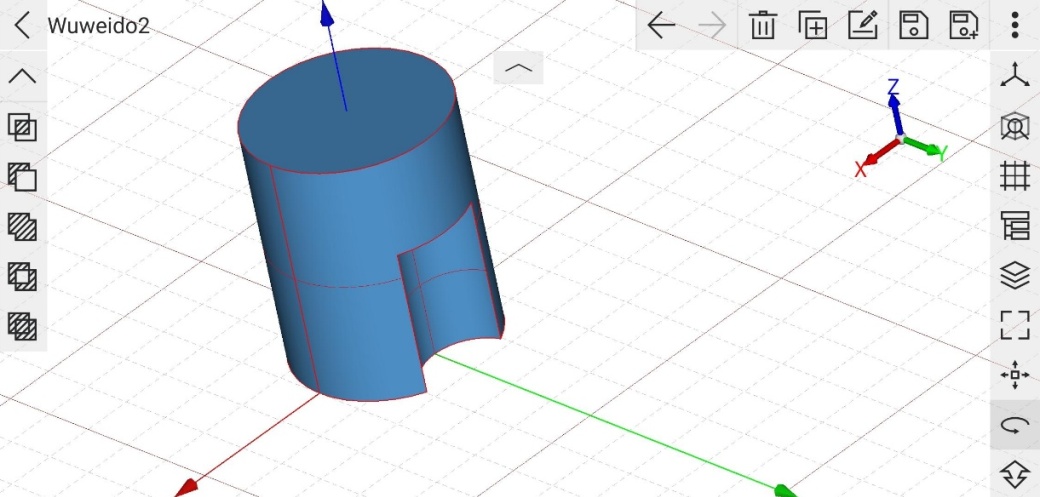Click the bottom-right down arrow icon

click(1015, 475)
